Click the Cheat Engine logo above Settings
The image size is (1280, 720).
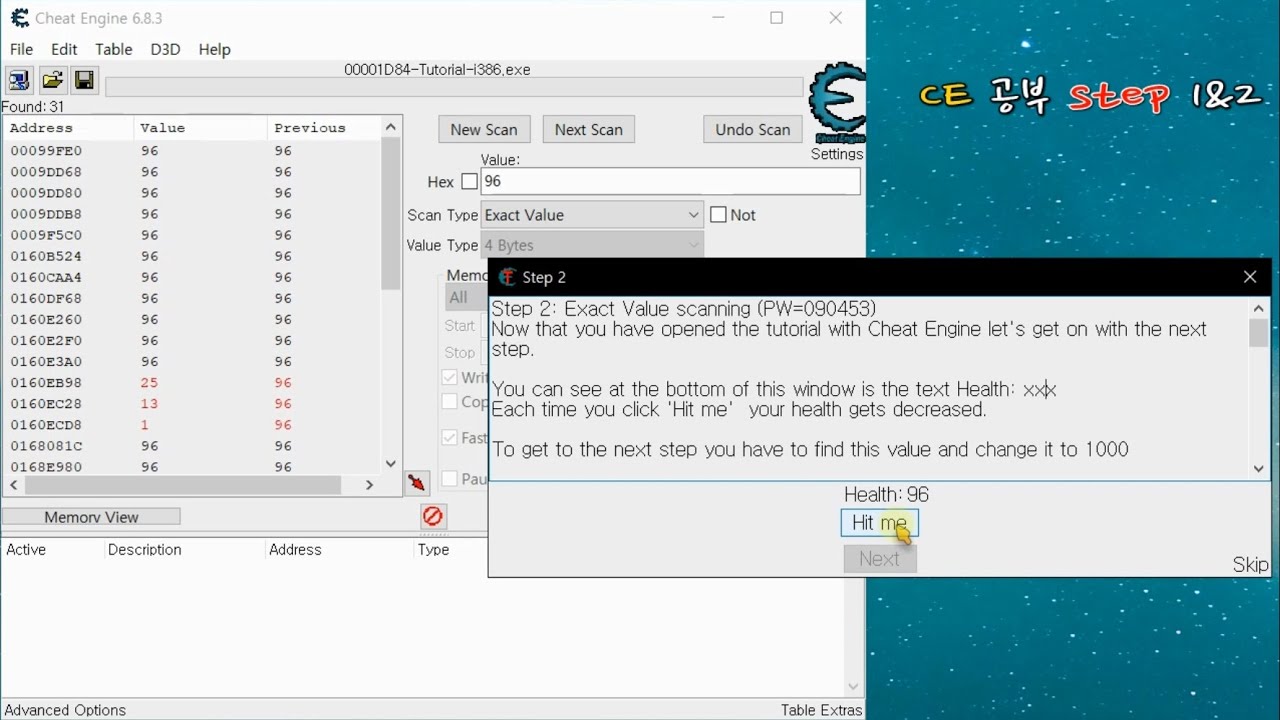coord(836,103)
